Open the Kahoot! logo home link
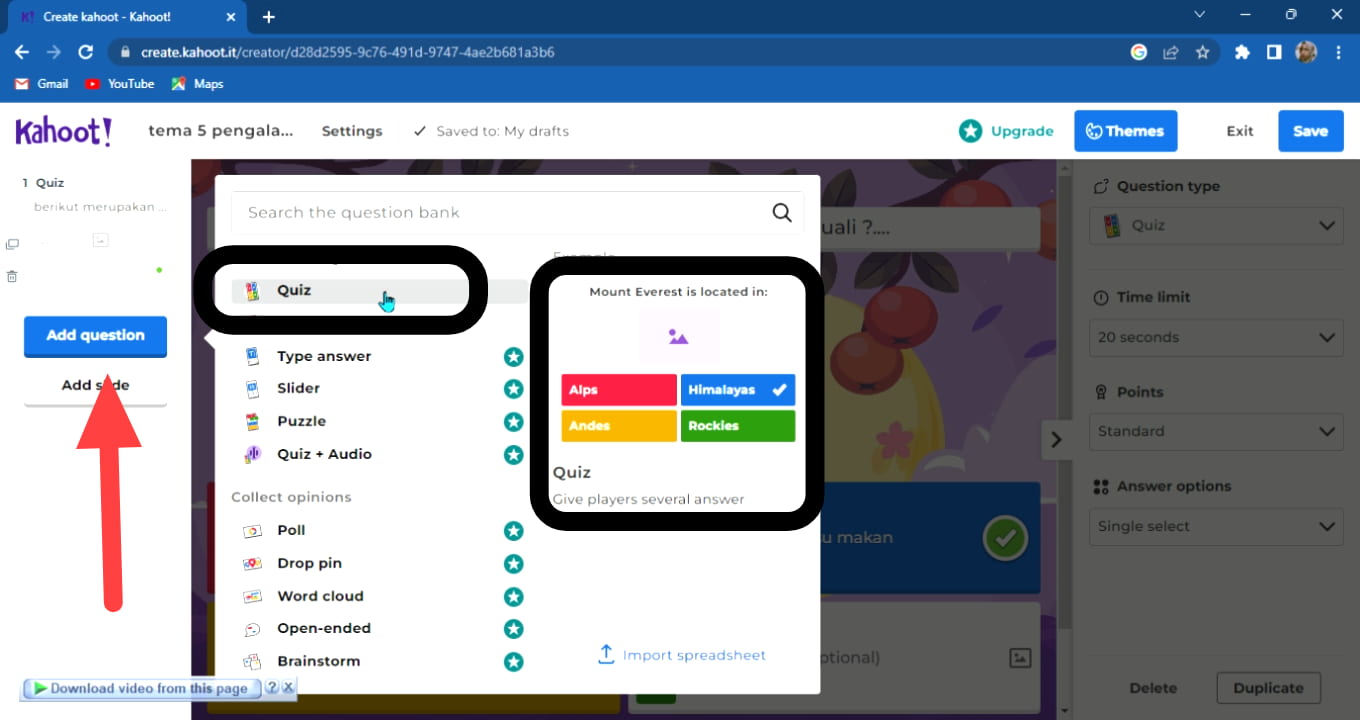 (64, 131)
